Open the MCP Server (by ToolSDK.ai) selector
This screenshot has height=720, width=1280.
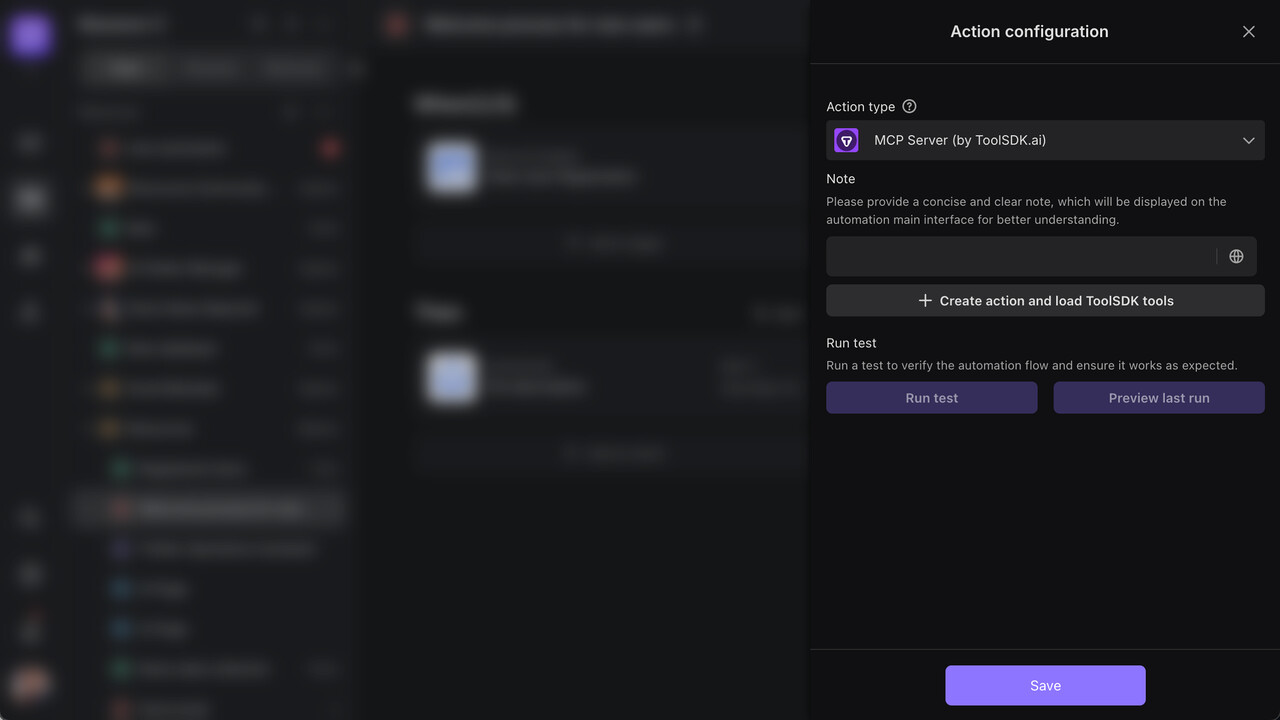coord(1044,141)
